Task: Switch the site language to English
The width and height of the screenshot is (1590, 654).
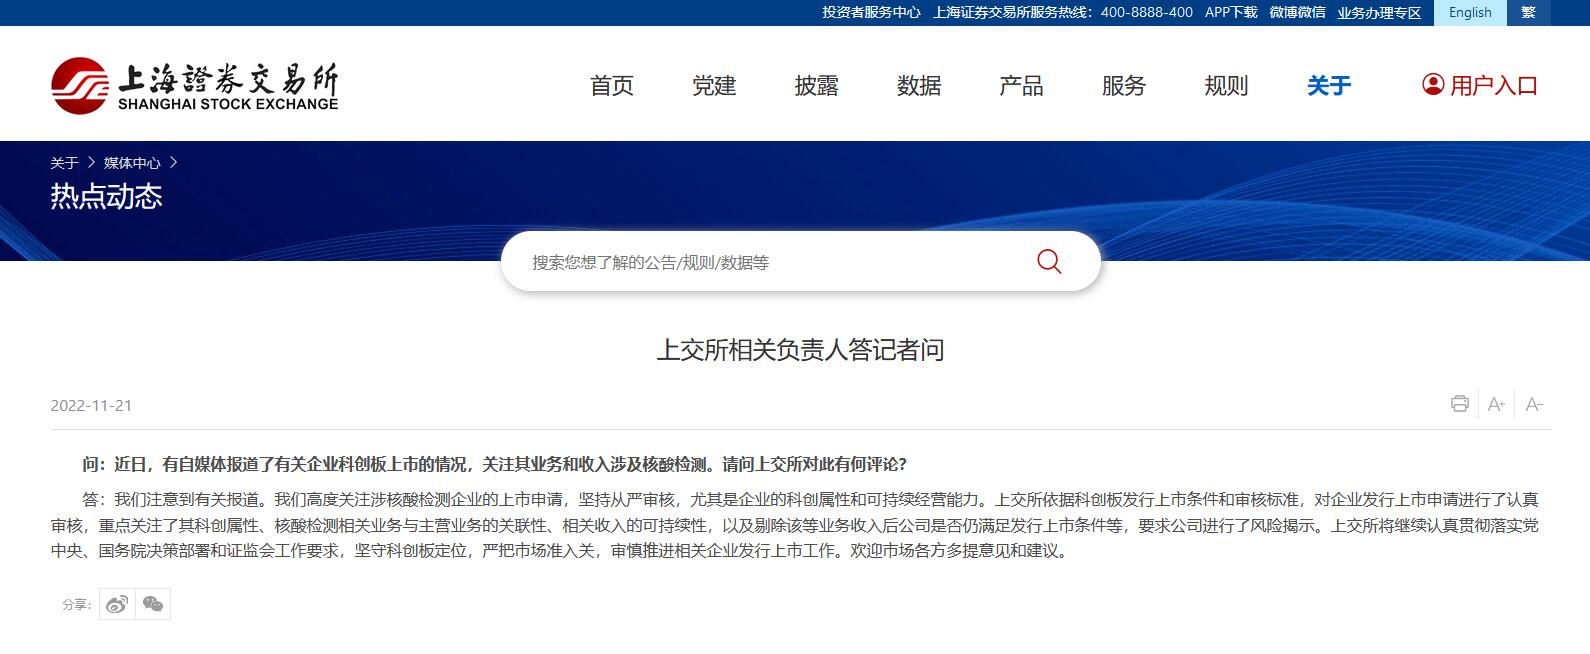Action: (1470, 12)
